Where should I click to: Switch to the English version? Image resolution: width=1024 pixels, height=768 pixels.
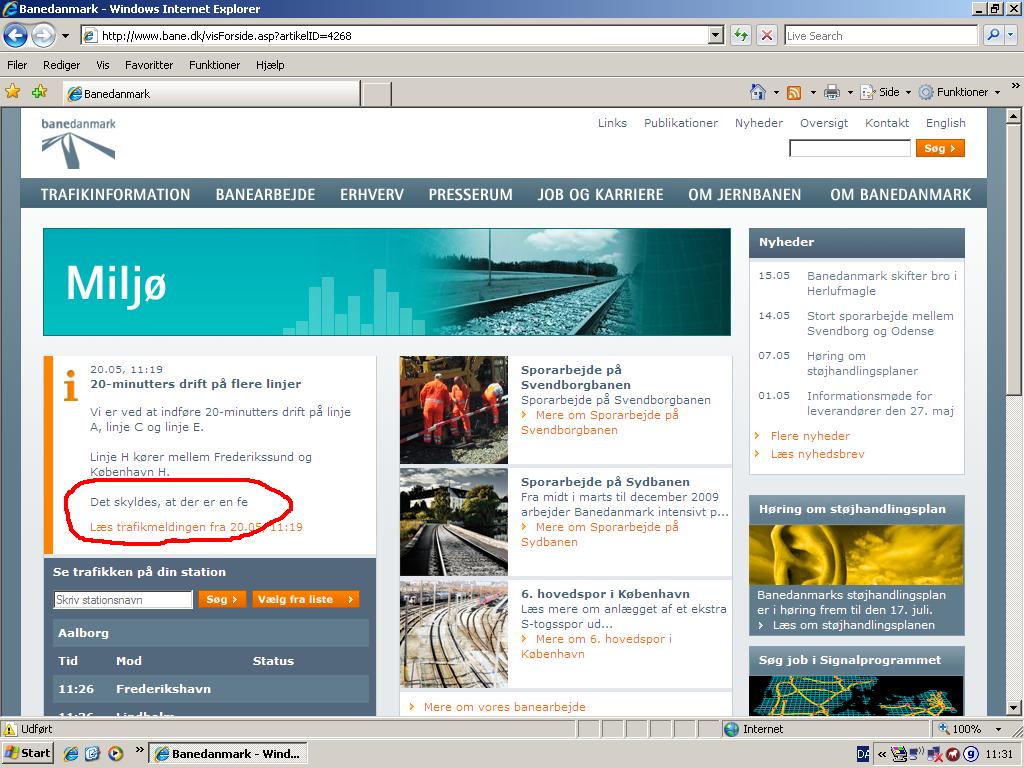(x=945, y=123)
